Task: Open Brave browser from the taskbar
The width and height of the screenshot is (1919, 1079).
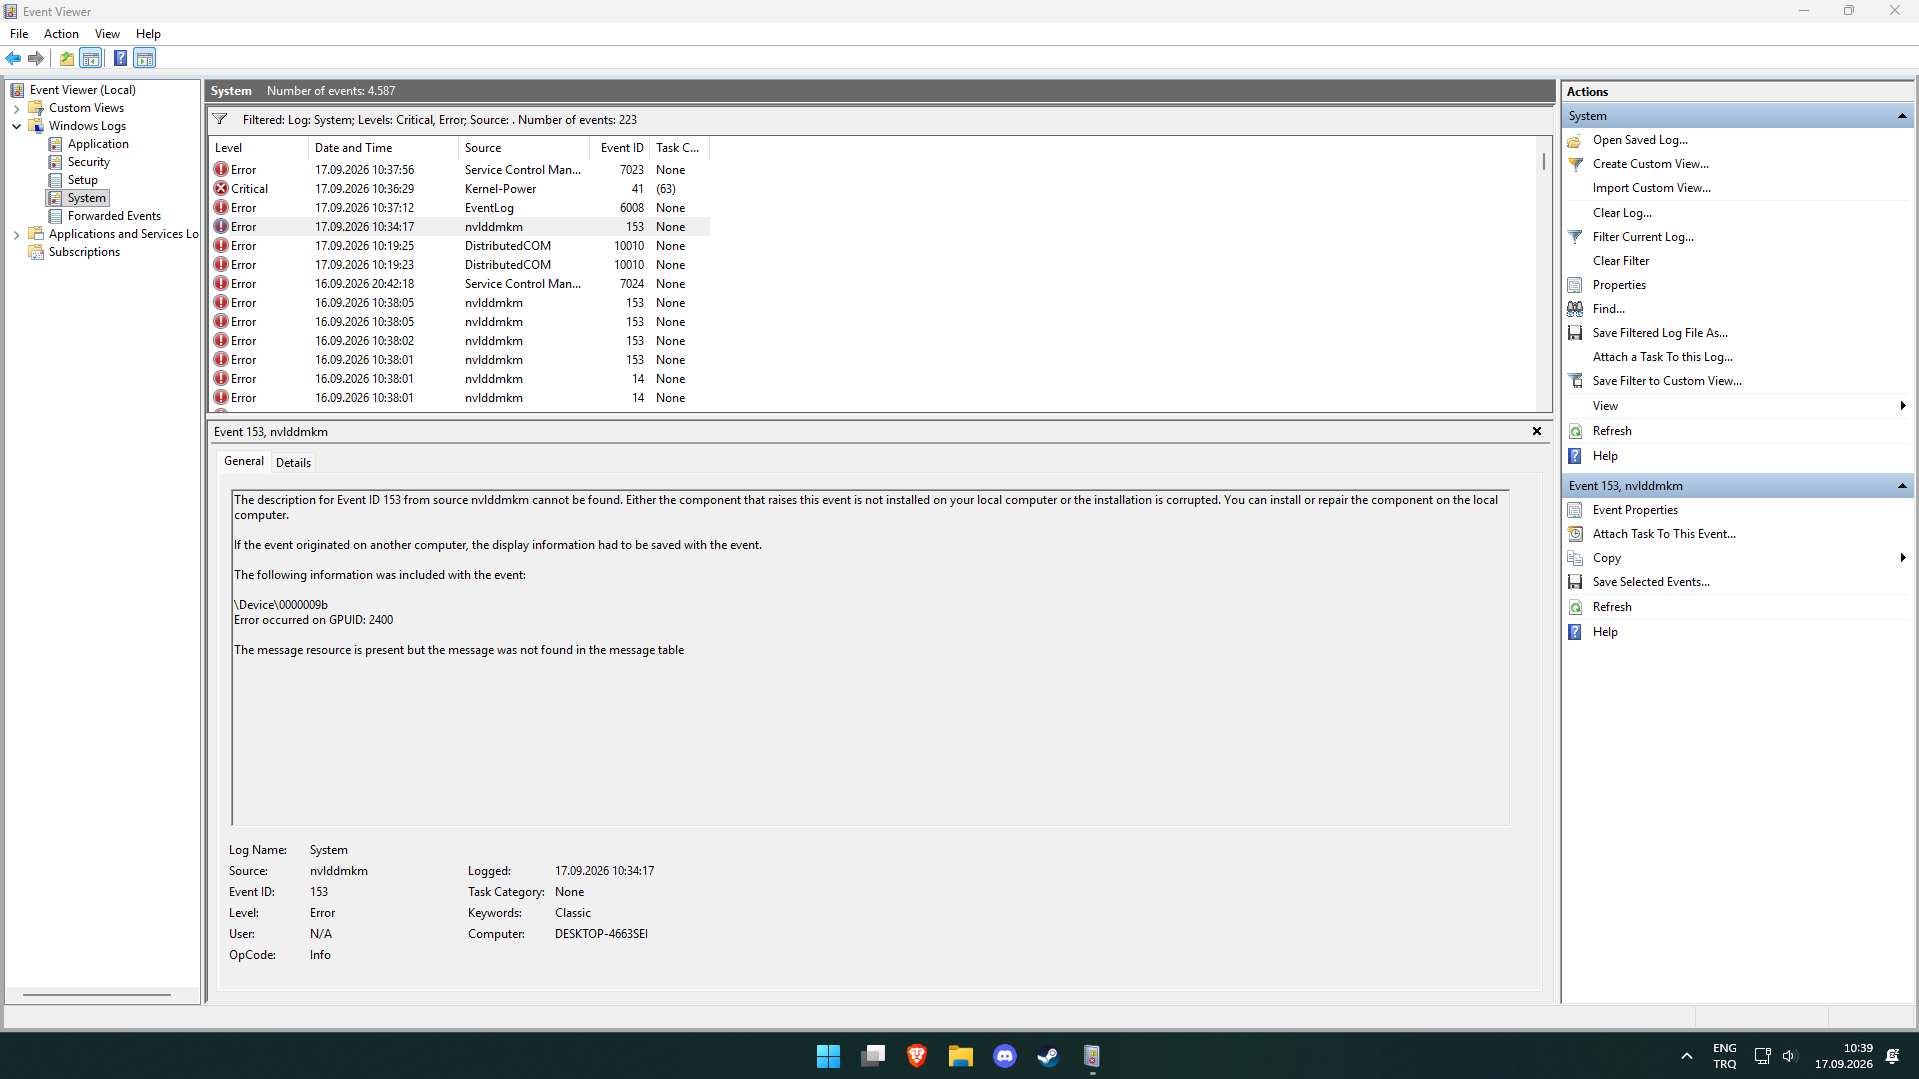Action: tap(916, 1056)
